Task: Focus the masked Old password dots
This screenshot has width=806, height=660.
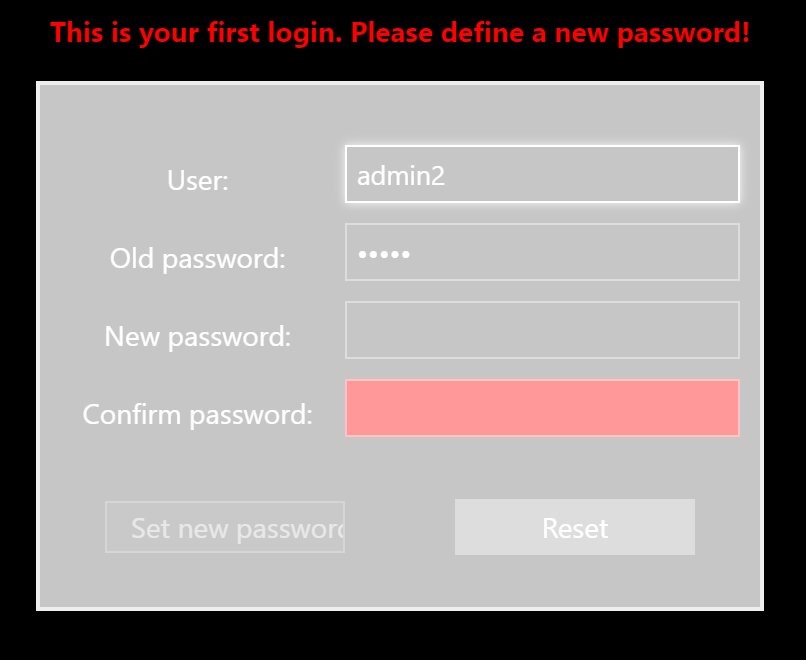Action: 542,251
